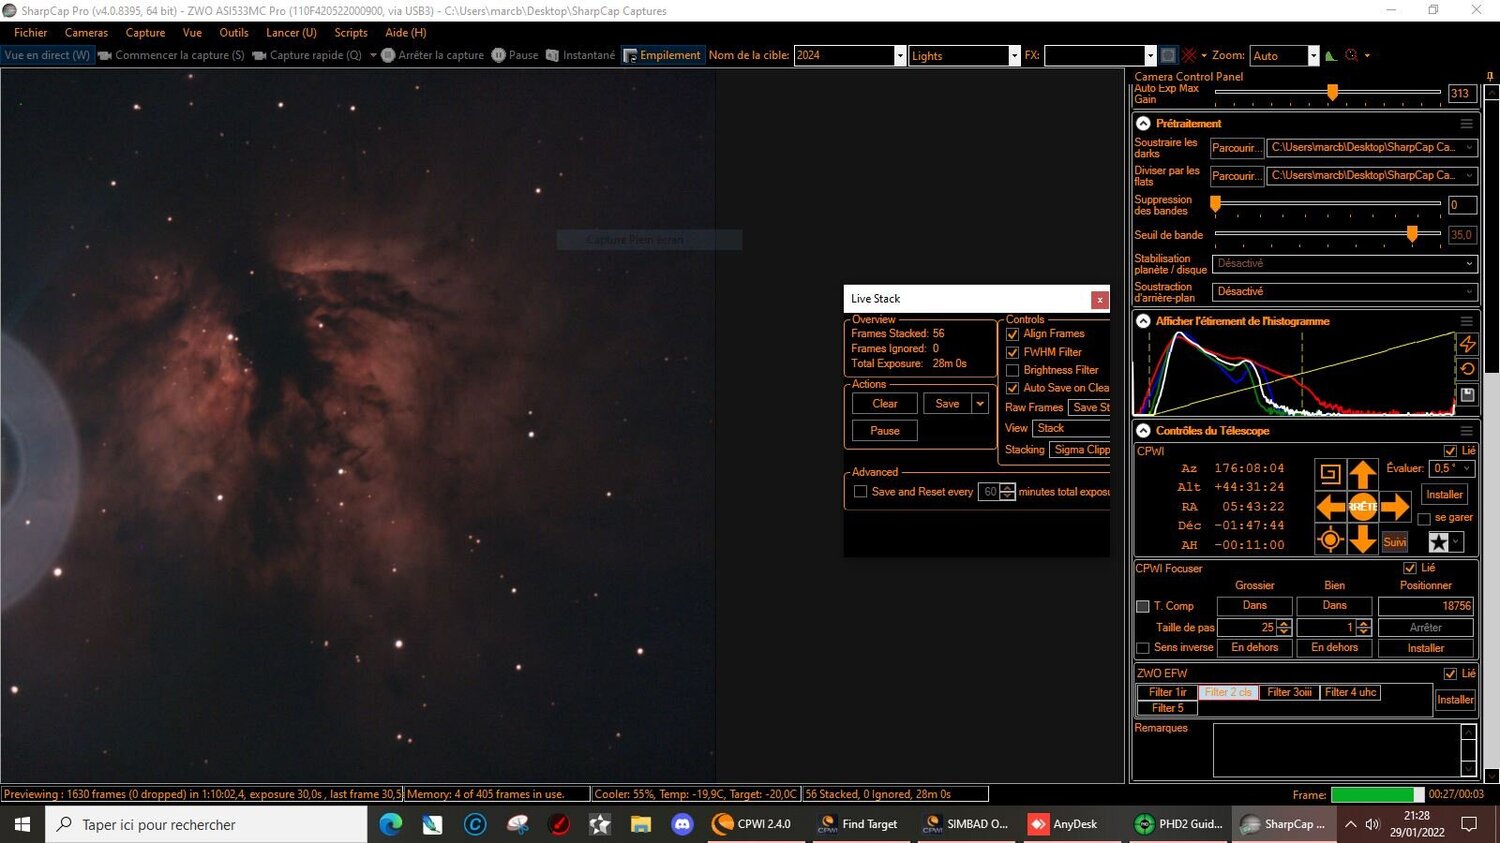The image size is (1500, 843).
Task: Open the Stabilisation planète / disque dropdown
Action: tap(1344, 264)
